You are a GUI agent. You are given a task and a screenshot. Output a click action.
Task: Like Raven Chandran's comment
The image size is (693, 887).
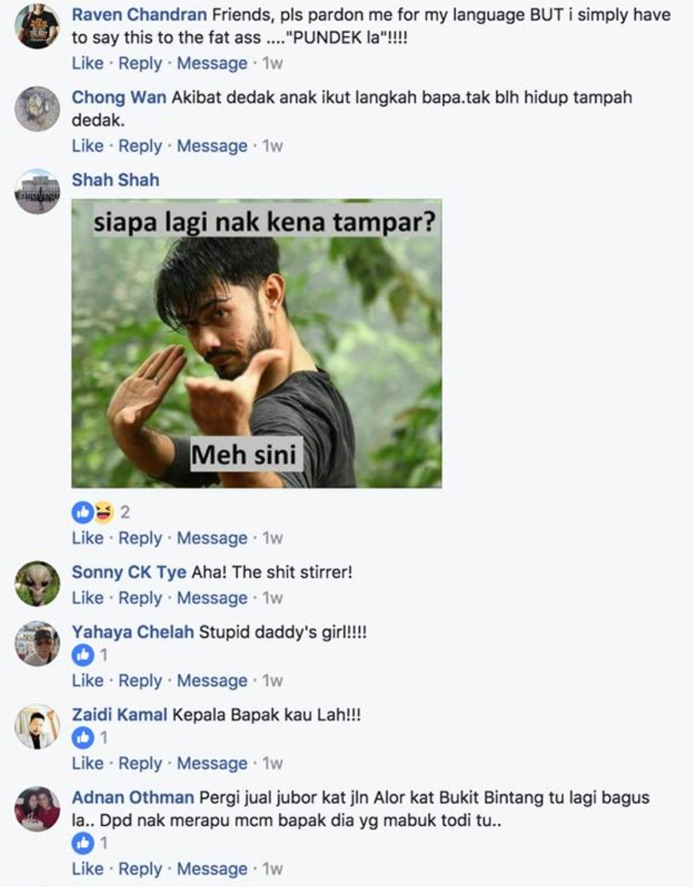click(x=88, y=63)
